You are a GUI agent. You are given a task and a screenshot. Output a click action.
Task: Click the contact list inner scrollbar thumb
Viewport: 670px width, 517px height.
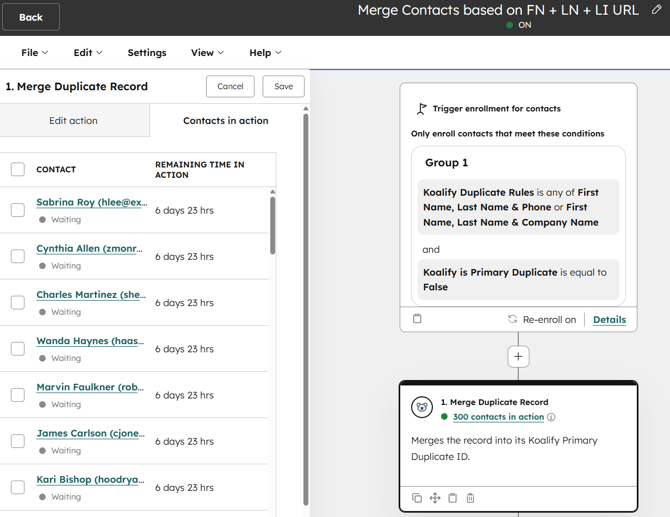[x=273, y=225]
